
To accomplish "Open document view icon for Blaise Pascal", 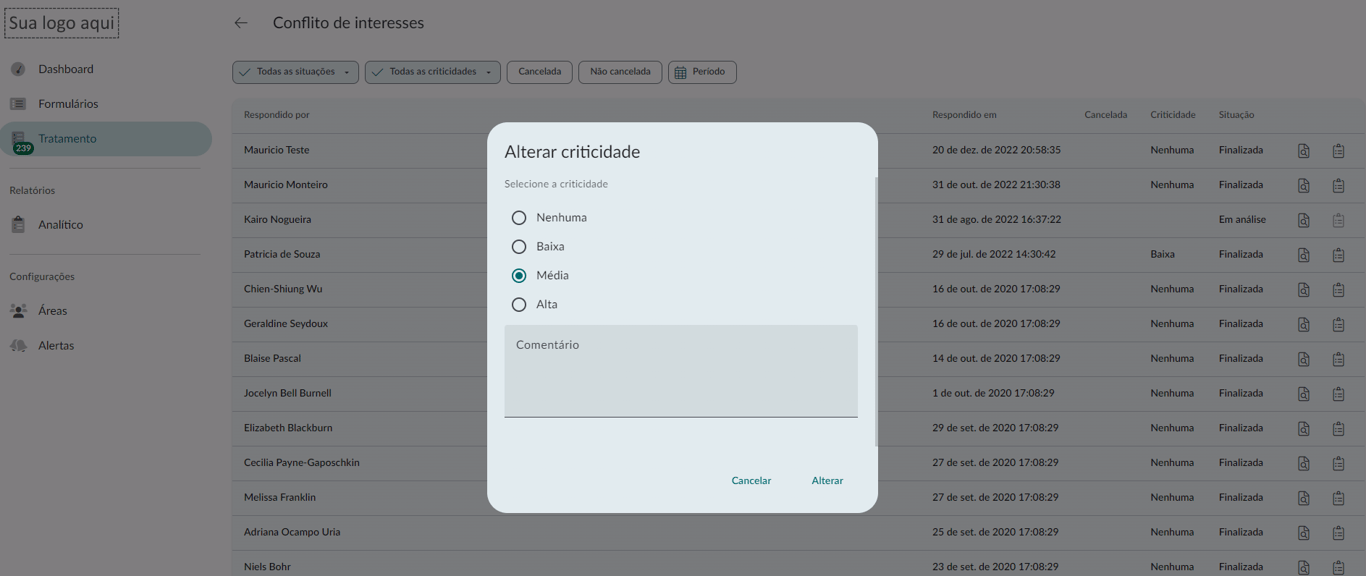I will click(1304, 359).
